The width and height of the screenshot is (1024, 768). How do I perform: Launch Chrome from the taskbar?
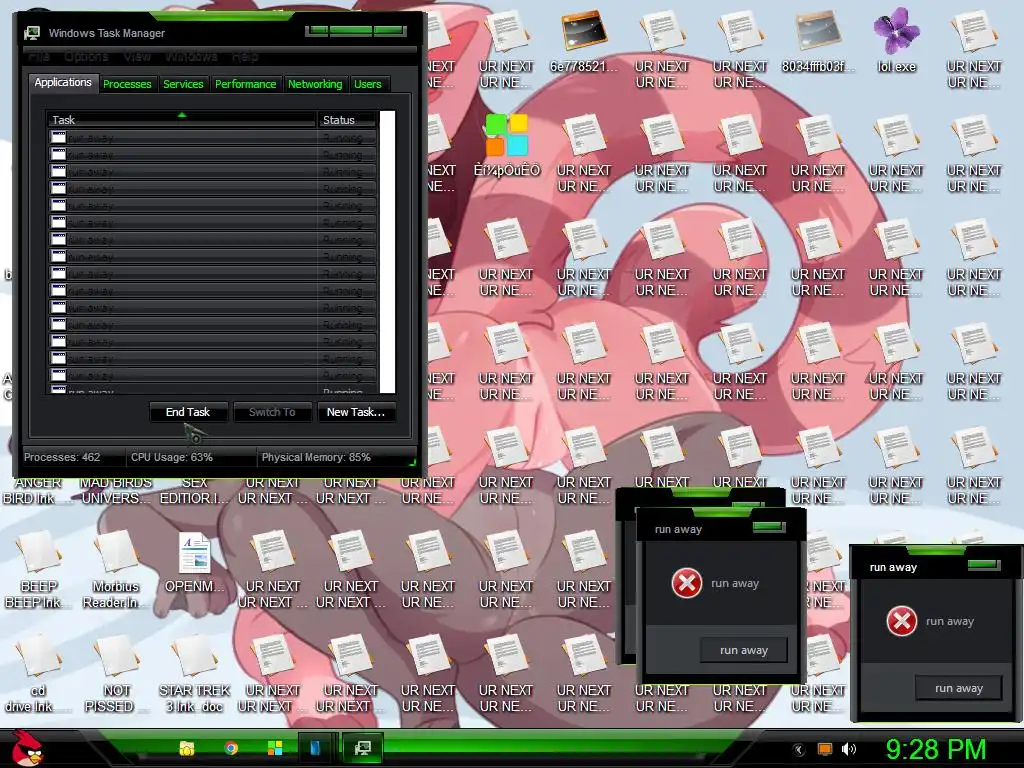tap(231, 748)
